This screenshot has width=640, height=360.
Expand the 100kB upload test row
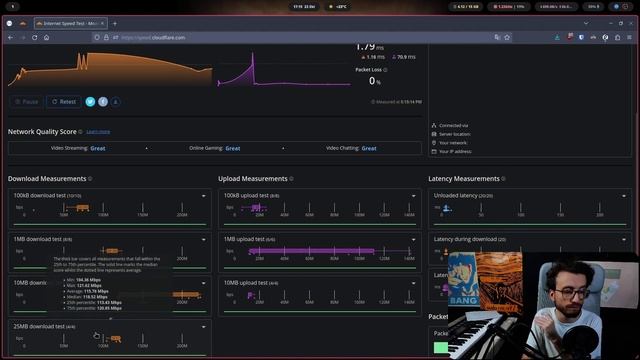(413, 196)
